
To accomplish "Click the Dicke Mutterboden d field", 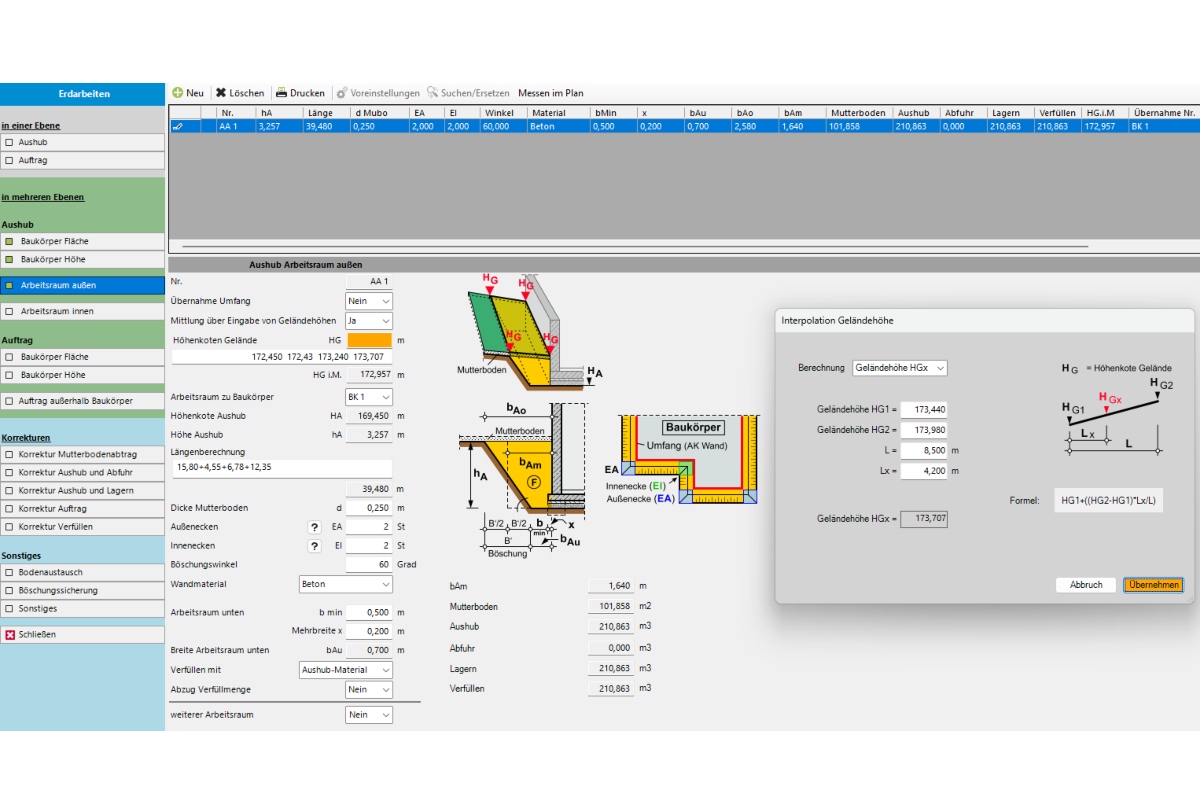I will (x=370, y=508).
